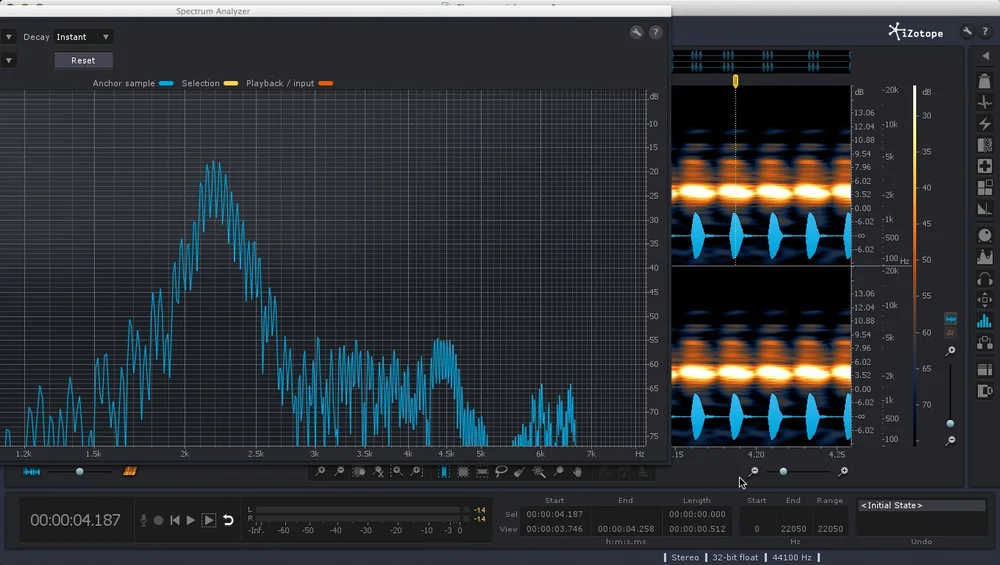
Task: Select Initial State in Undo history
Action: 921,505
